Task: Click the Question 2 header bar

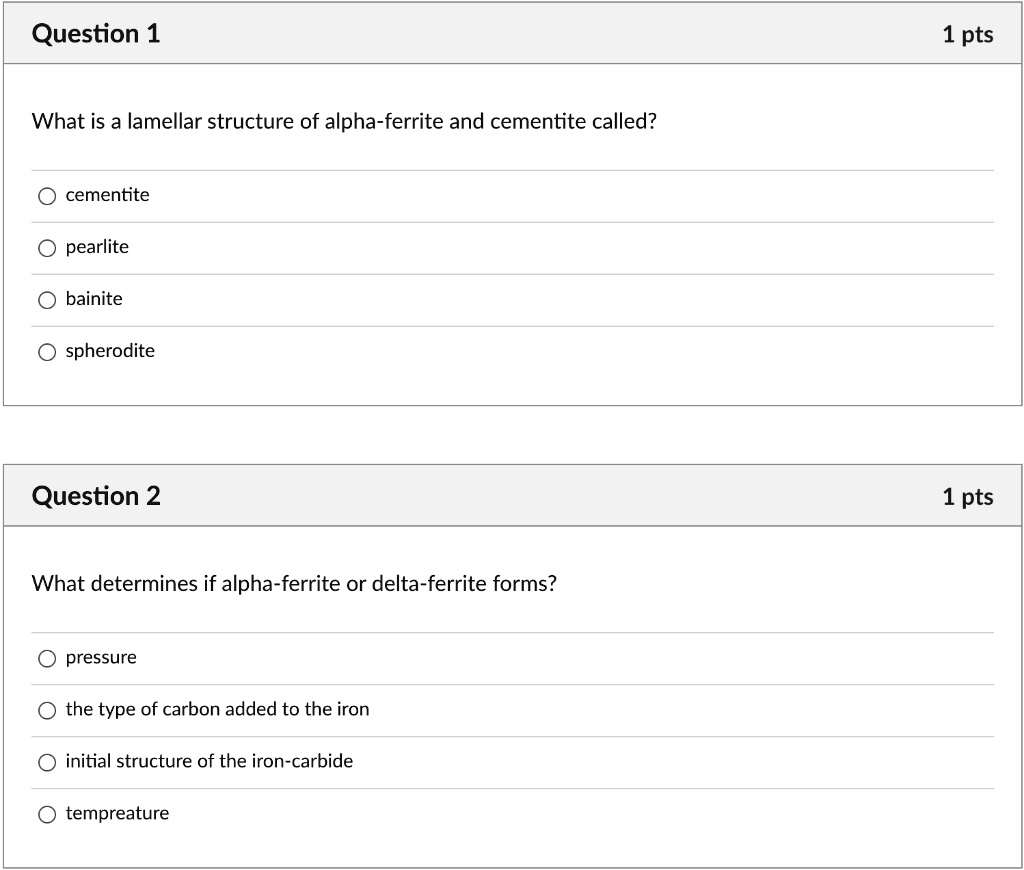Action: tap(512, 494)
